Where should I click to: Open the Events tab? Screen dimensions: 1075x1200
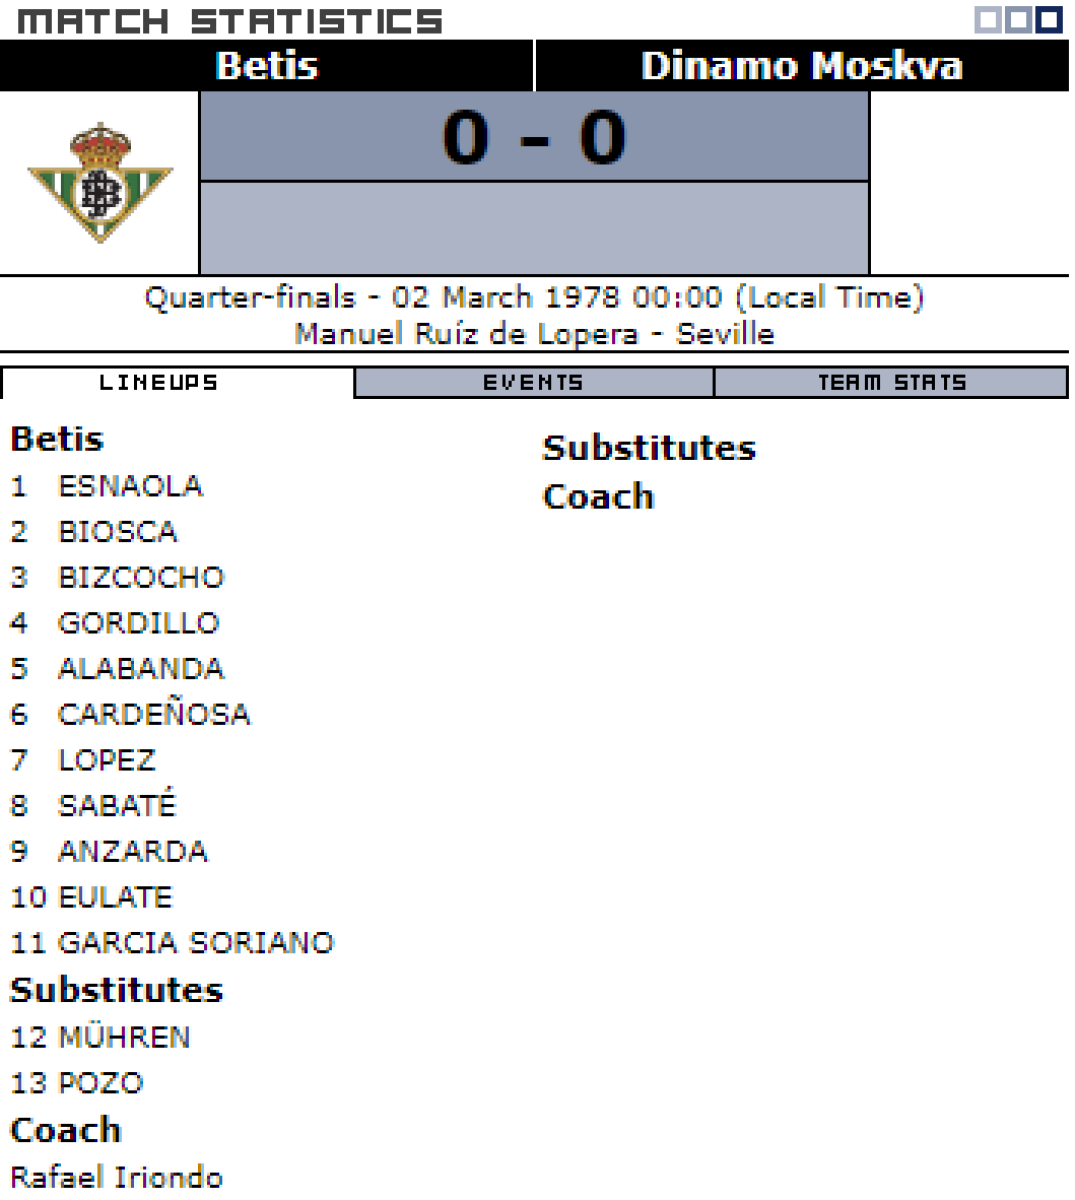pyautogui.click(x=533, y=383)
